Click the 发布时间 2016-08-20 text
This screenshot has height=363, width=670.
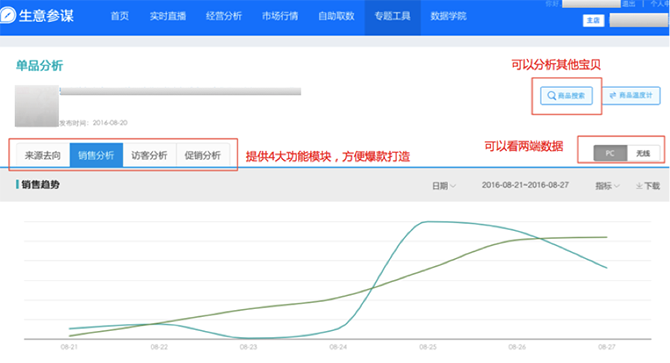[x=93, y=123]
